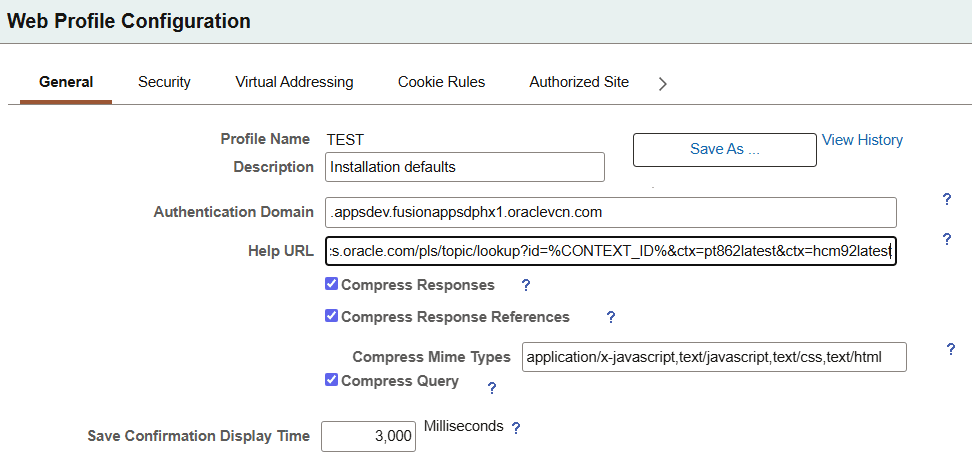Open help icon for Help URL
972x456 pixels.
947,240
